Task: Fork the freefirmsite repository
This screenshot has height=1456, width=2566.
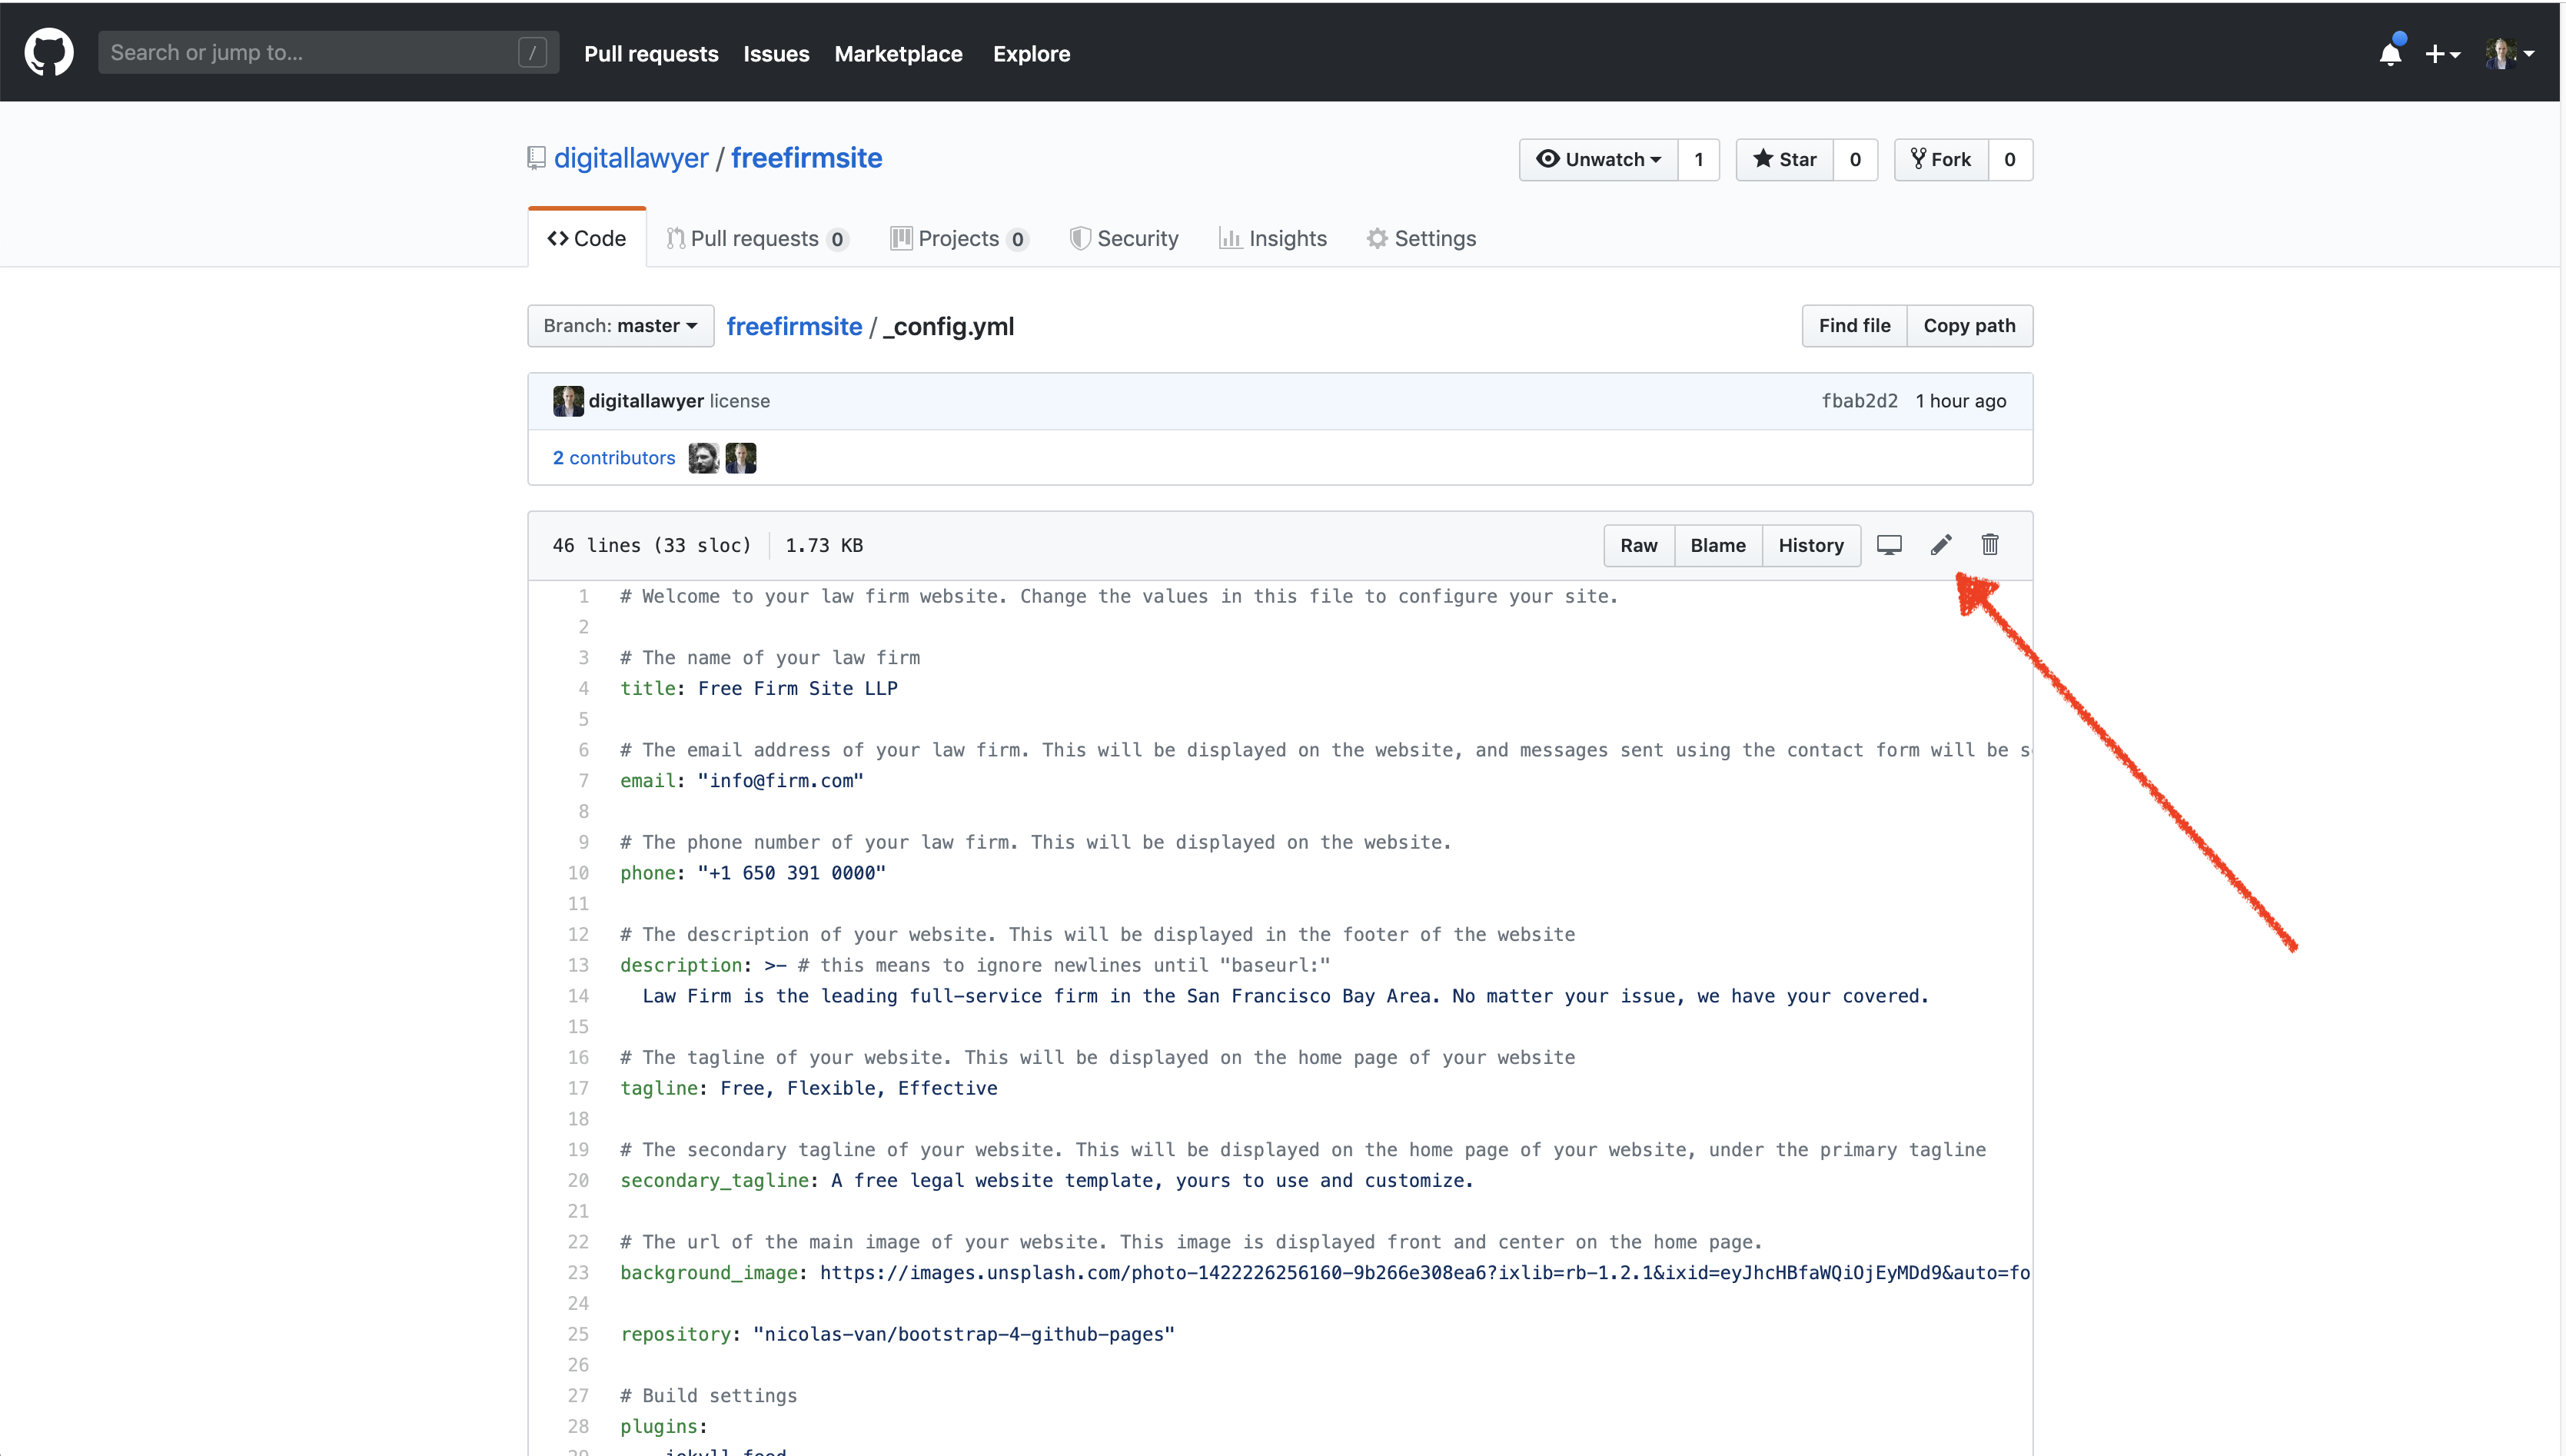Action: (x=1941, y=160)
